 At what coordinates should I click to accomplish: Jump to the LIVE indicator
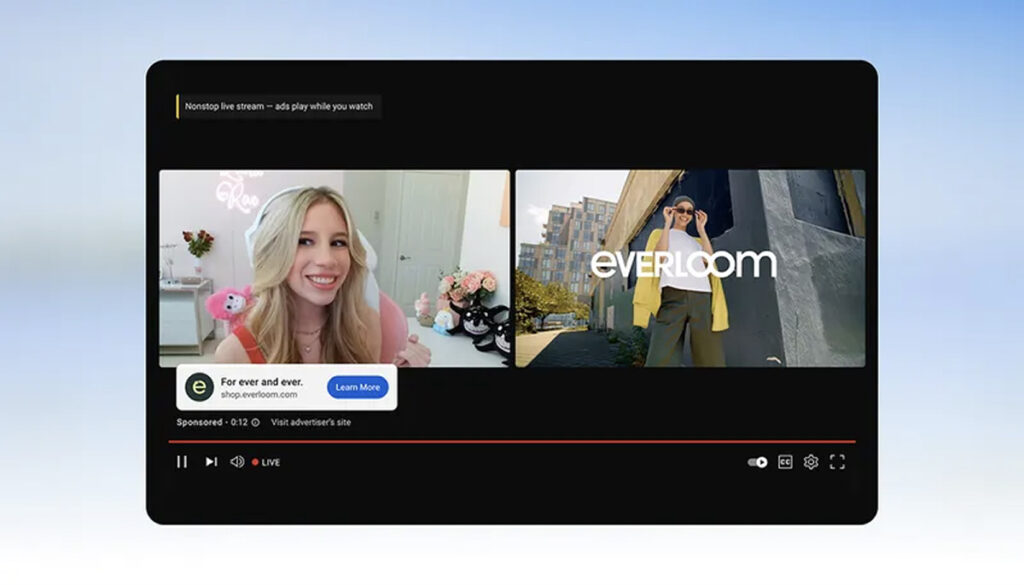pos(266,462)
